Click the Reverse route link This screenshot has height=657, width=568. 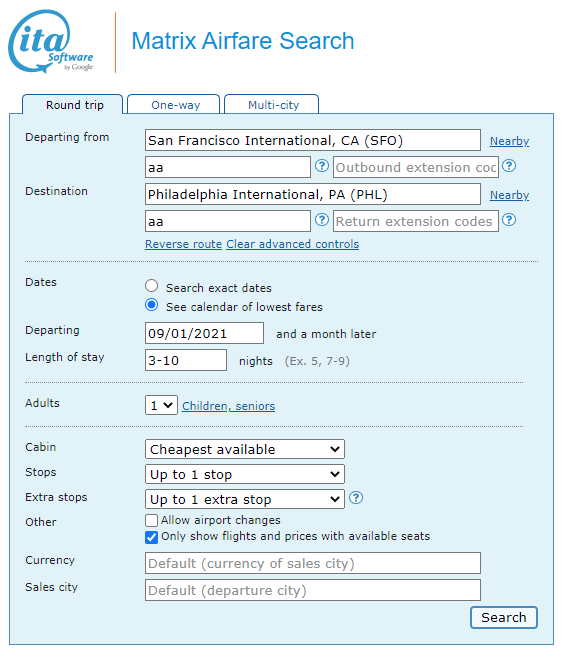click(x=183, y=244)
